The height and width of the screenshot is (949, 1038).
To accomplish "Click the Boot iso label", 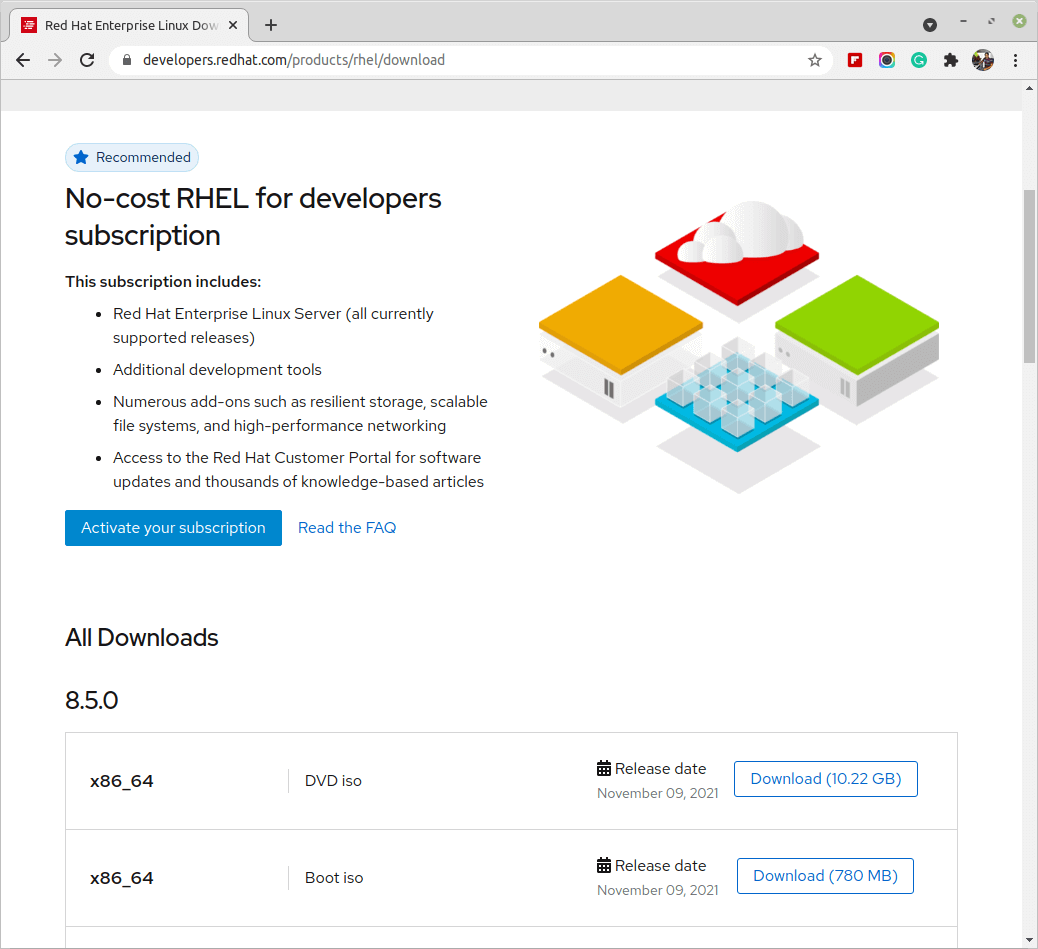I will coord(334,878).
